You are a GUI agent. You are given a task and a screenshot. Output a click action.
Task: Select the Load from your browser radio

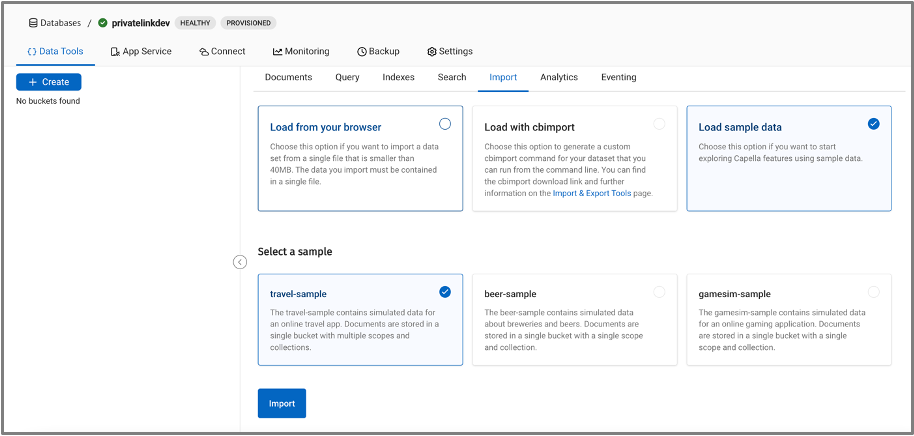point(445,124)
